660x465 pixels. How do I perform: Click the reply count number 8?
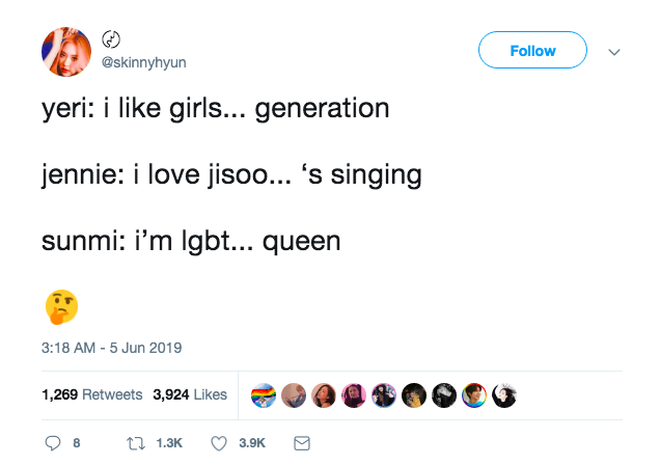pos(76,443)
